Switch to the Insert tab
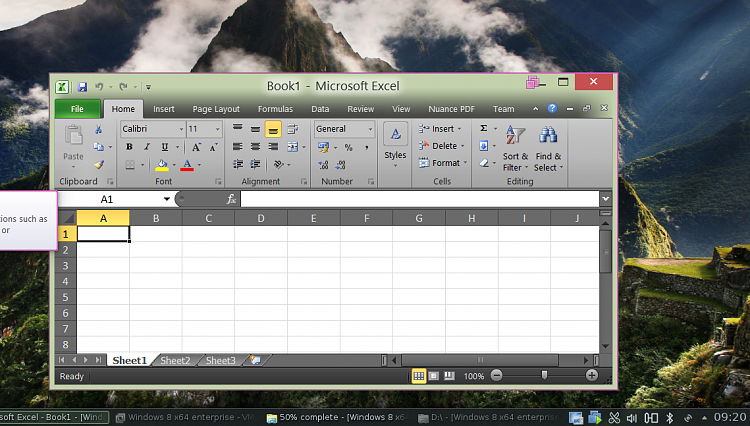The width and height of the screenshot is (750, 426). (164, 109)
